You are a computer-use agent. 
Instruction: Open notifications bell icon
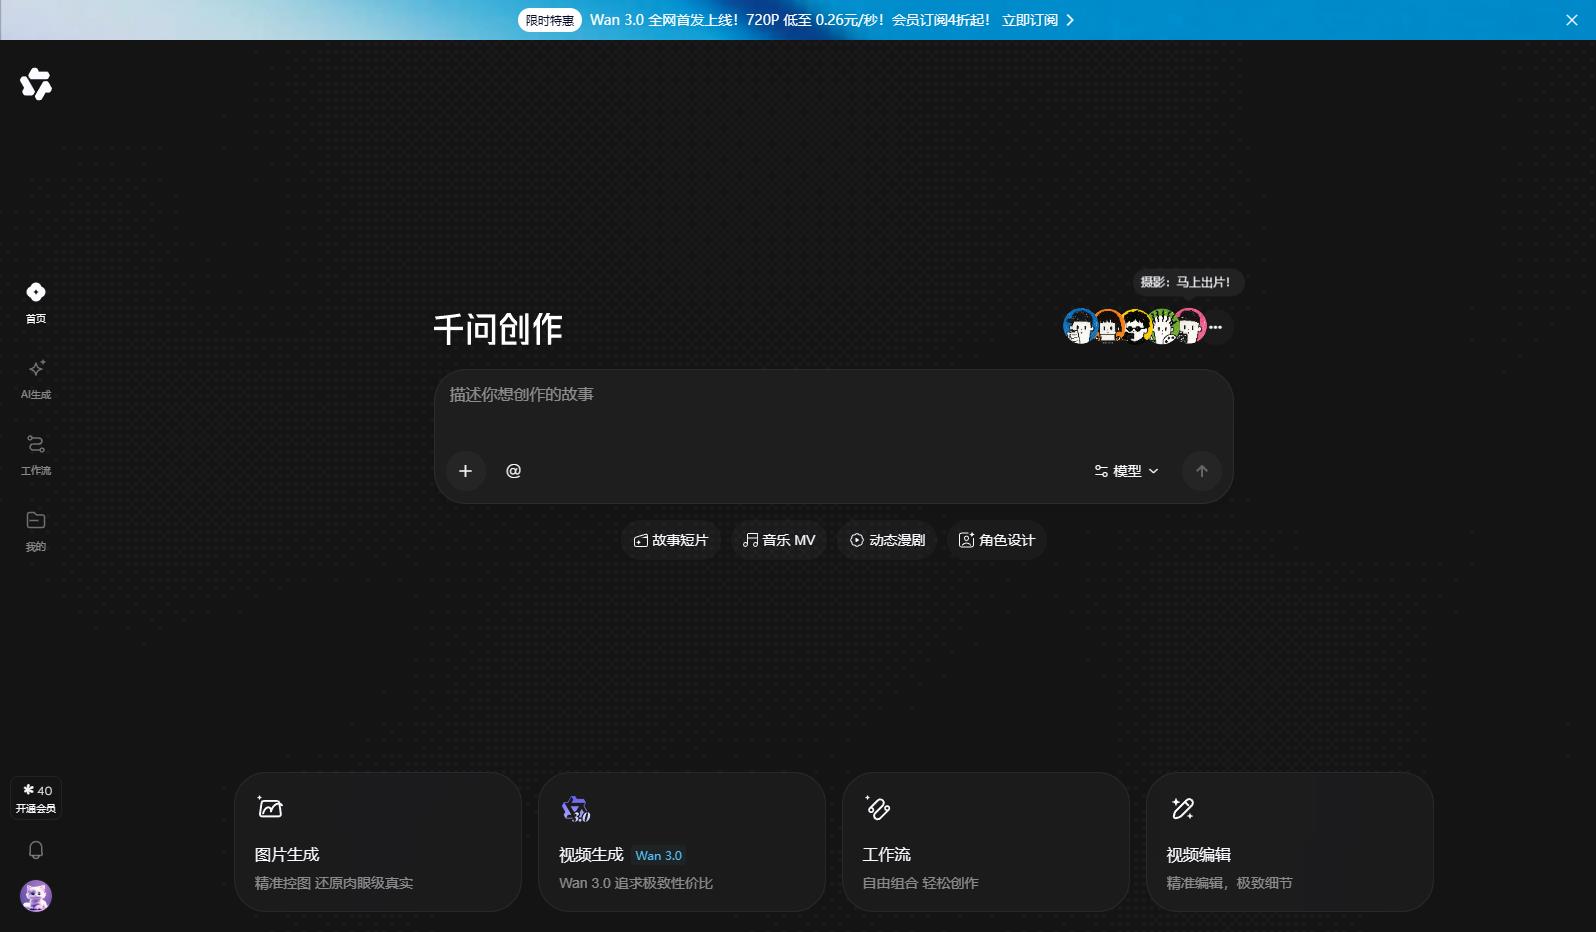tap(36, 850)
